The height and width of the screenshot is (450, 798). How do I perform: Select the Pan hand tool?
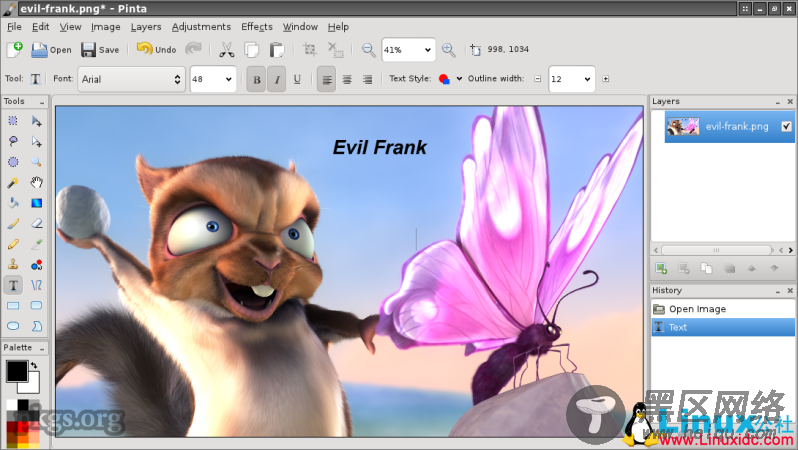click(x=36, y=182)
